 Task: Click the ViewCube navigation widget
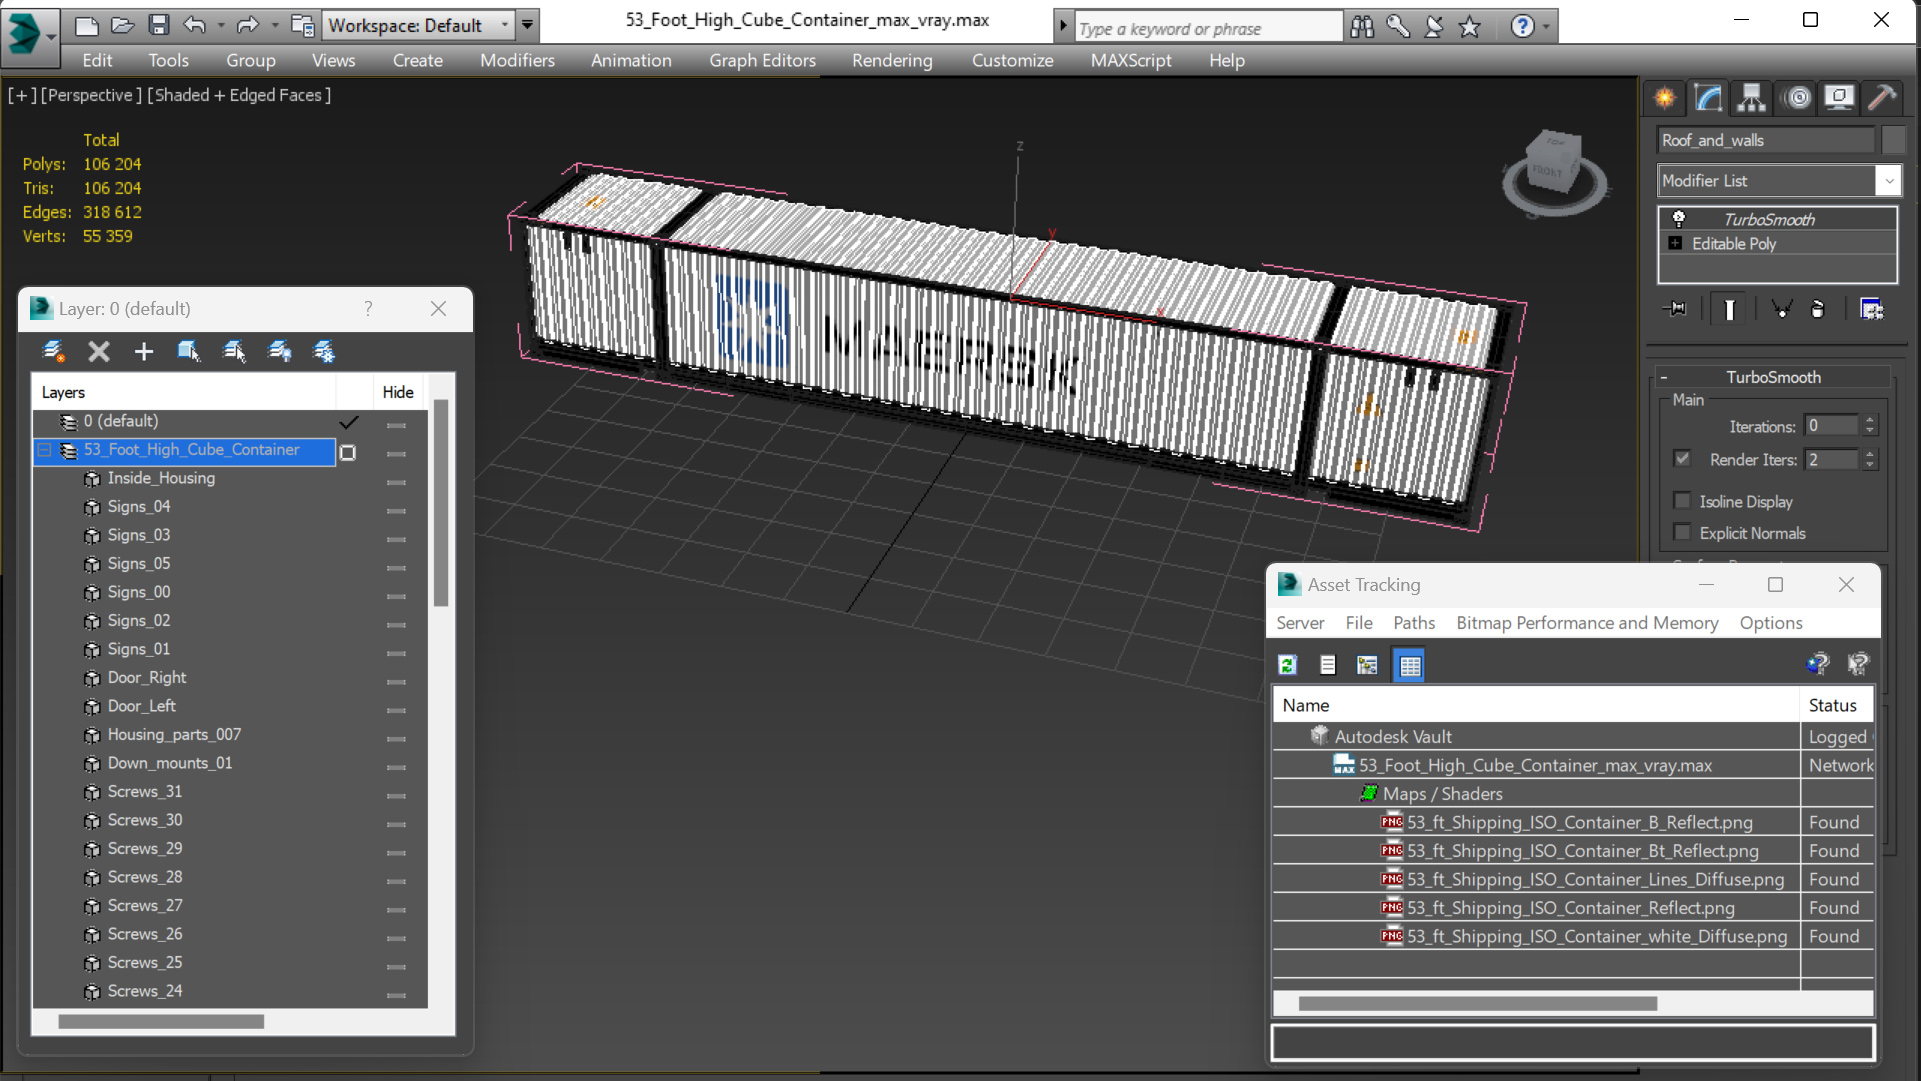pos(1554,173)
